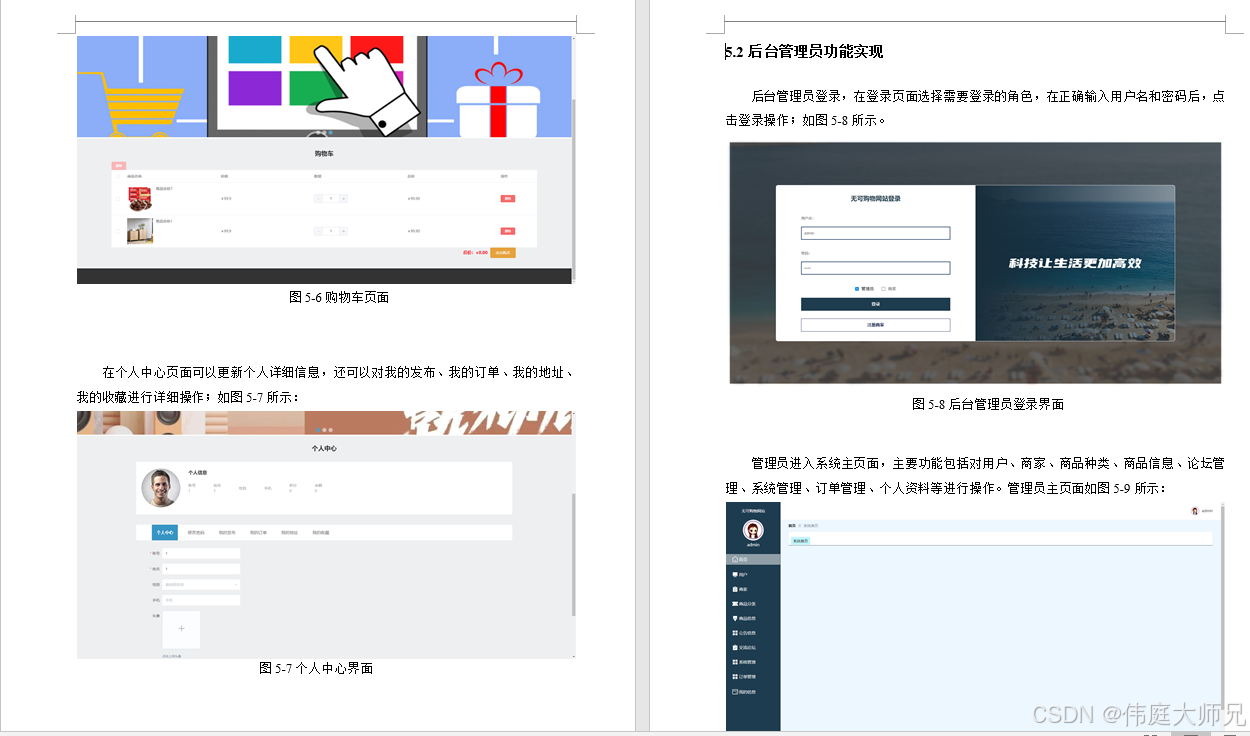
Task: Increase quantity for second cart item
Action: pos(343,231)
